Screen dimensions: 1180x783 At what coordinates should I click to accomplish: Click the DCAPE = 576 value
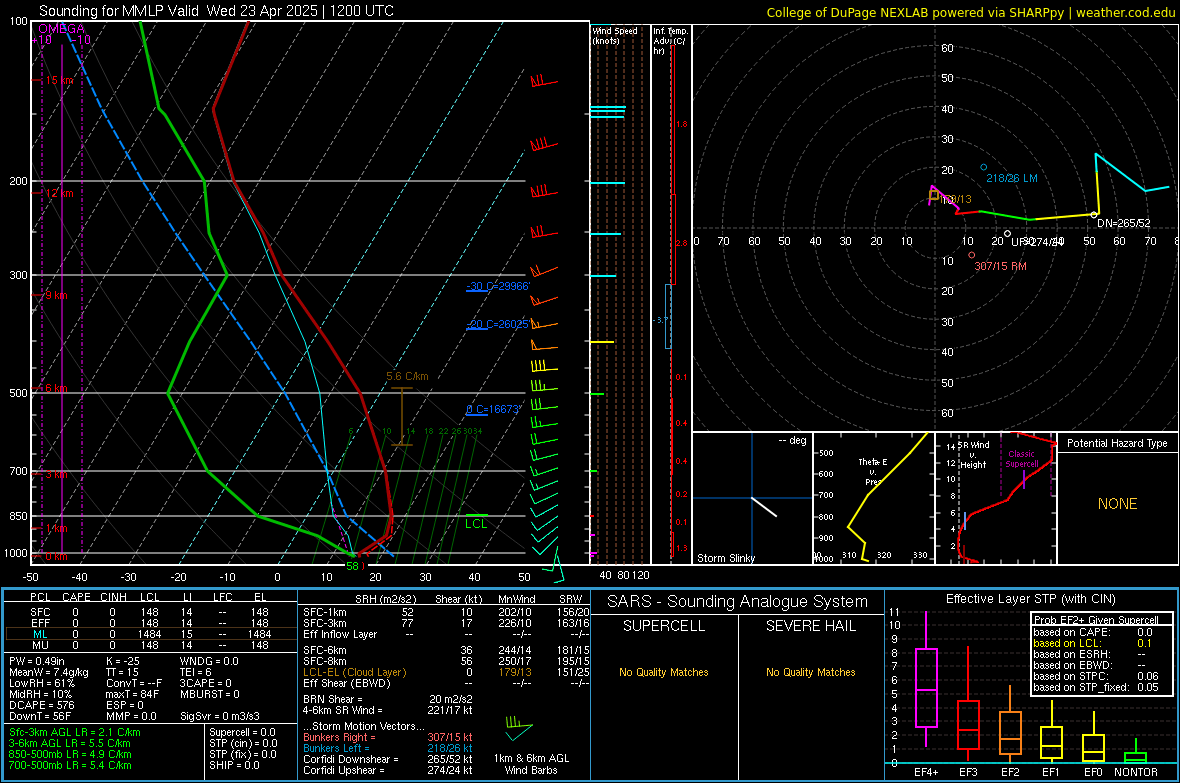[42, 705]
